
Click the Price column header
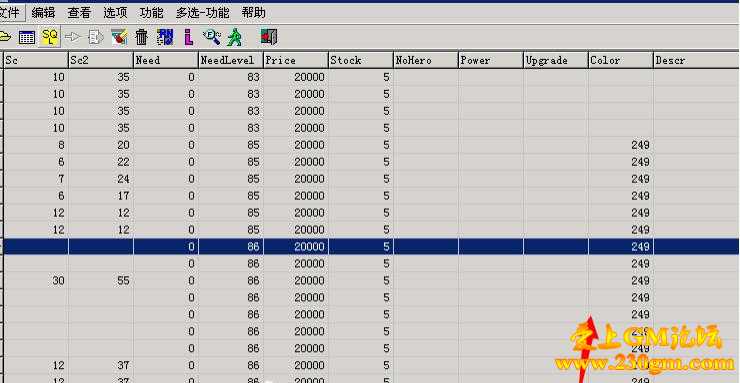[x=296, y=60]
